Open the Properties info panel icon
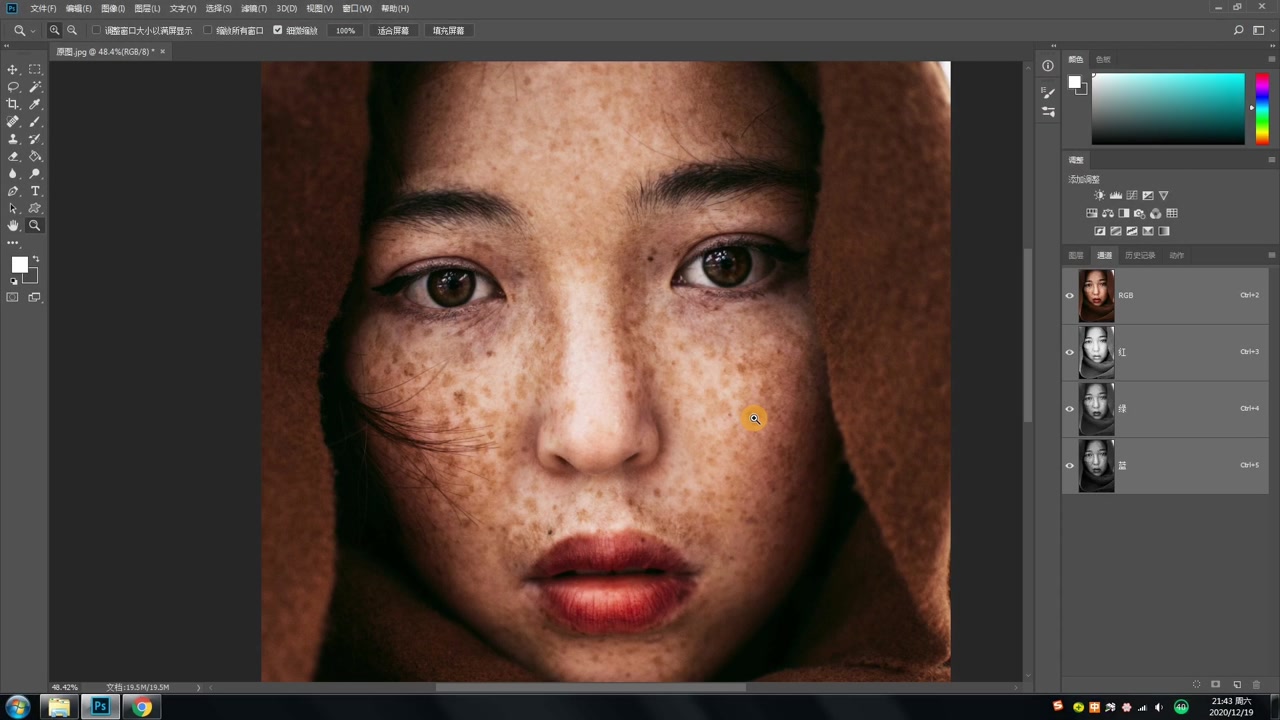Image resolution: width=1280 pixels, height=720 pixels. point(1048,66)
